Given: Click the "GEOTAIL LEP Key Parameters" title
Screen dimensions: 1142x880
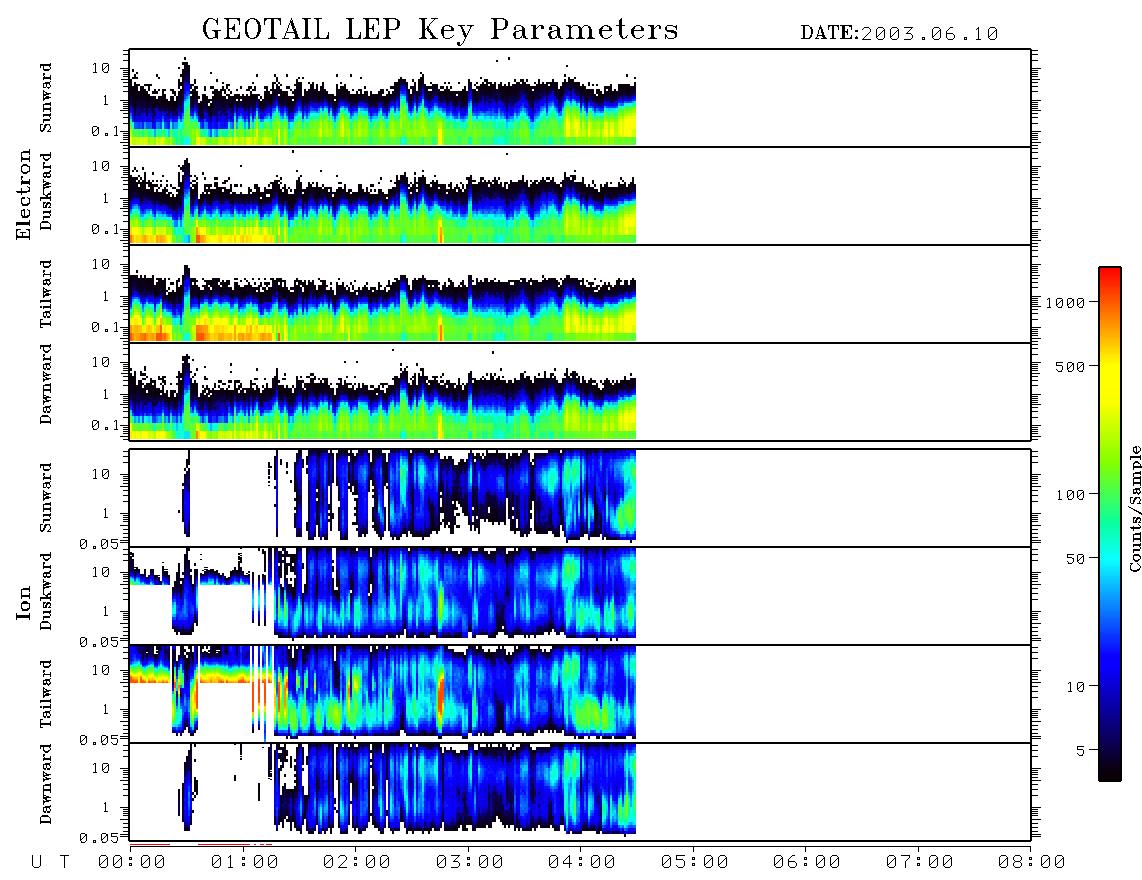Looking at the screenshot, I should click(x=440, y=30).
